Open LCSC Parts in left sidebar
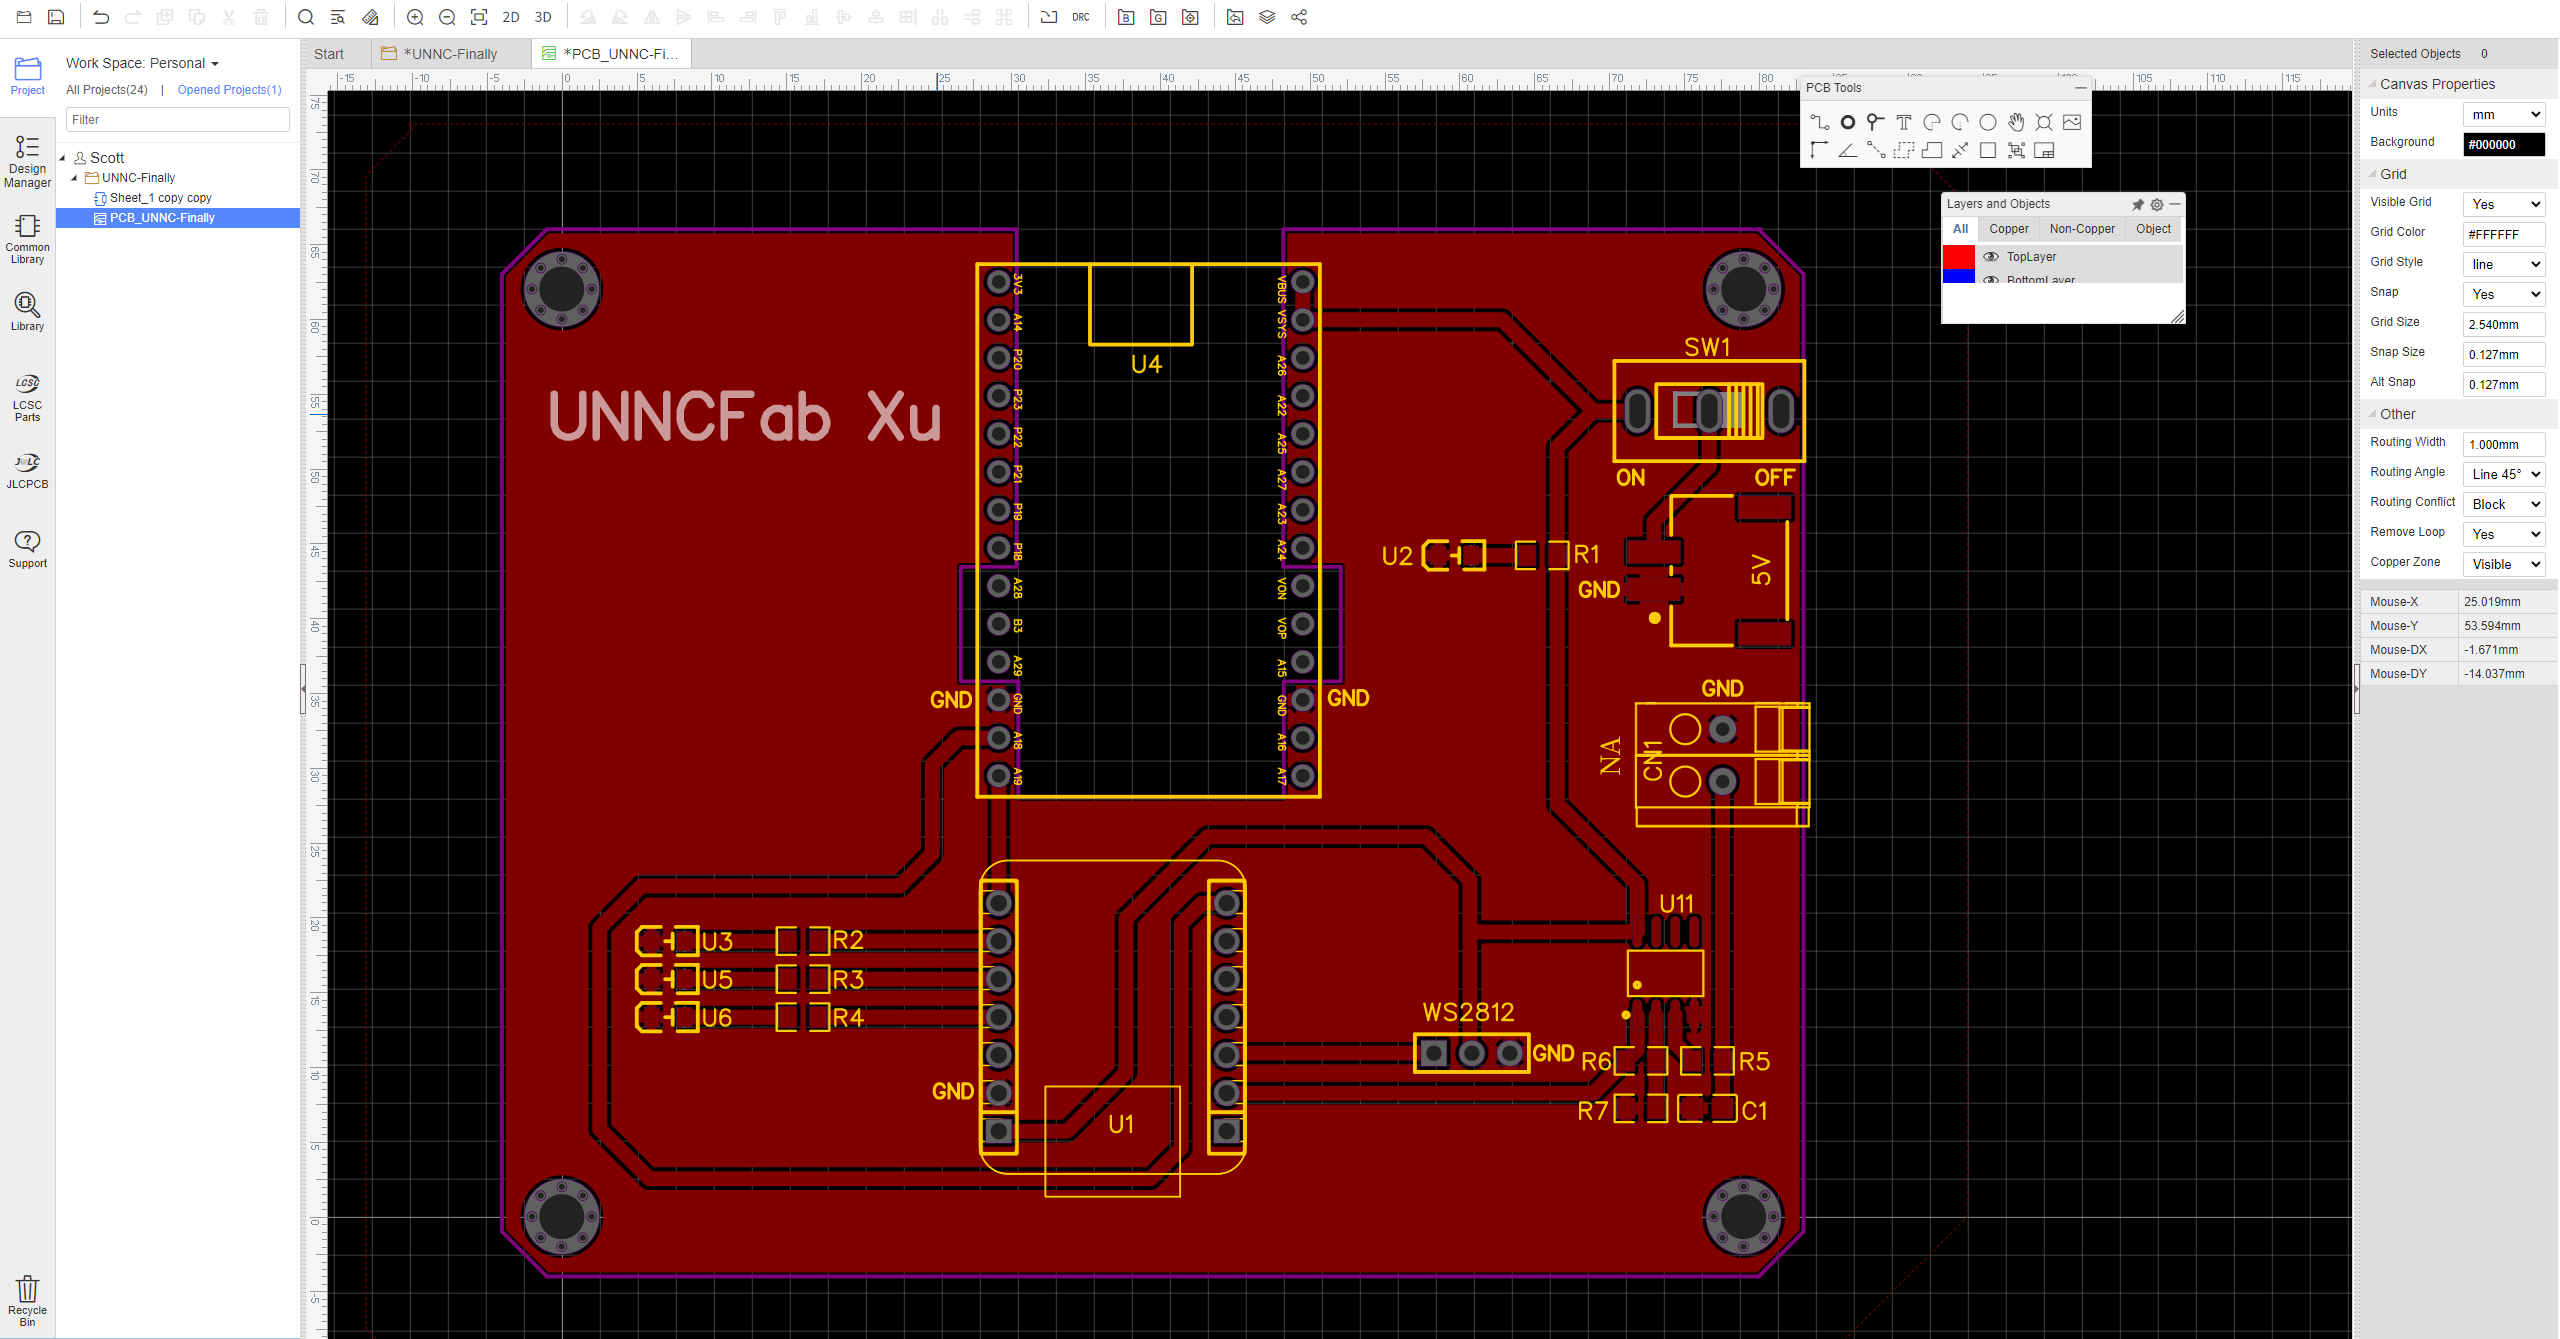Viewport: 2560px width, 1339px height. point(27,397)
